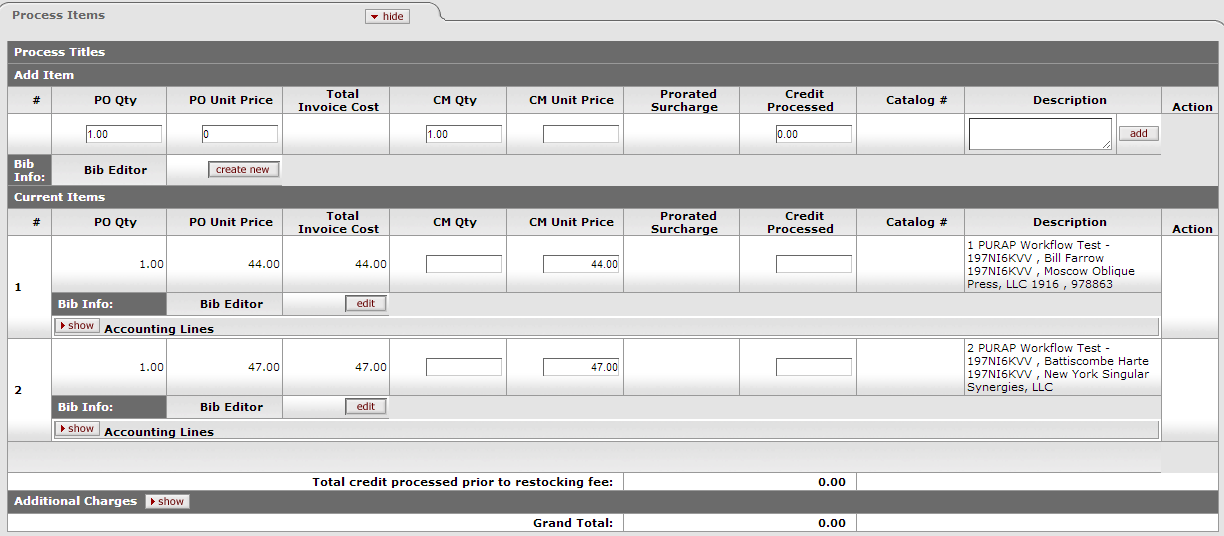Click PO Qty field in Add Item
Image resolution: width=1224 pixels, height=536 pixels.
click(x=124, y=134)
